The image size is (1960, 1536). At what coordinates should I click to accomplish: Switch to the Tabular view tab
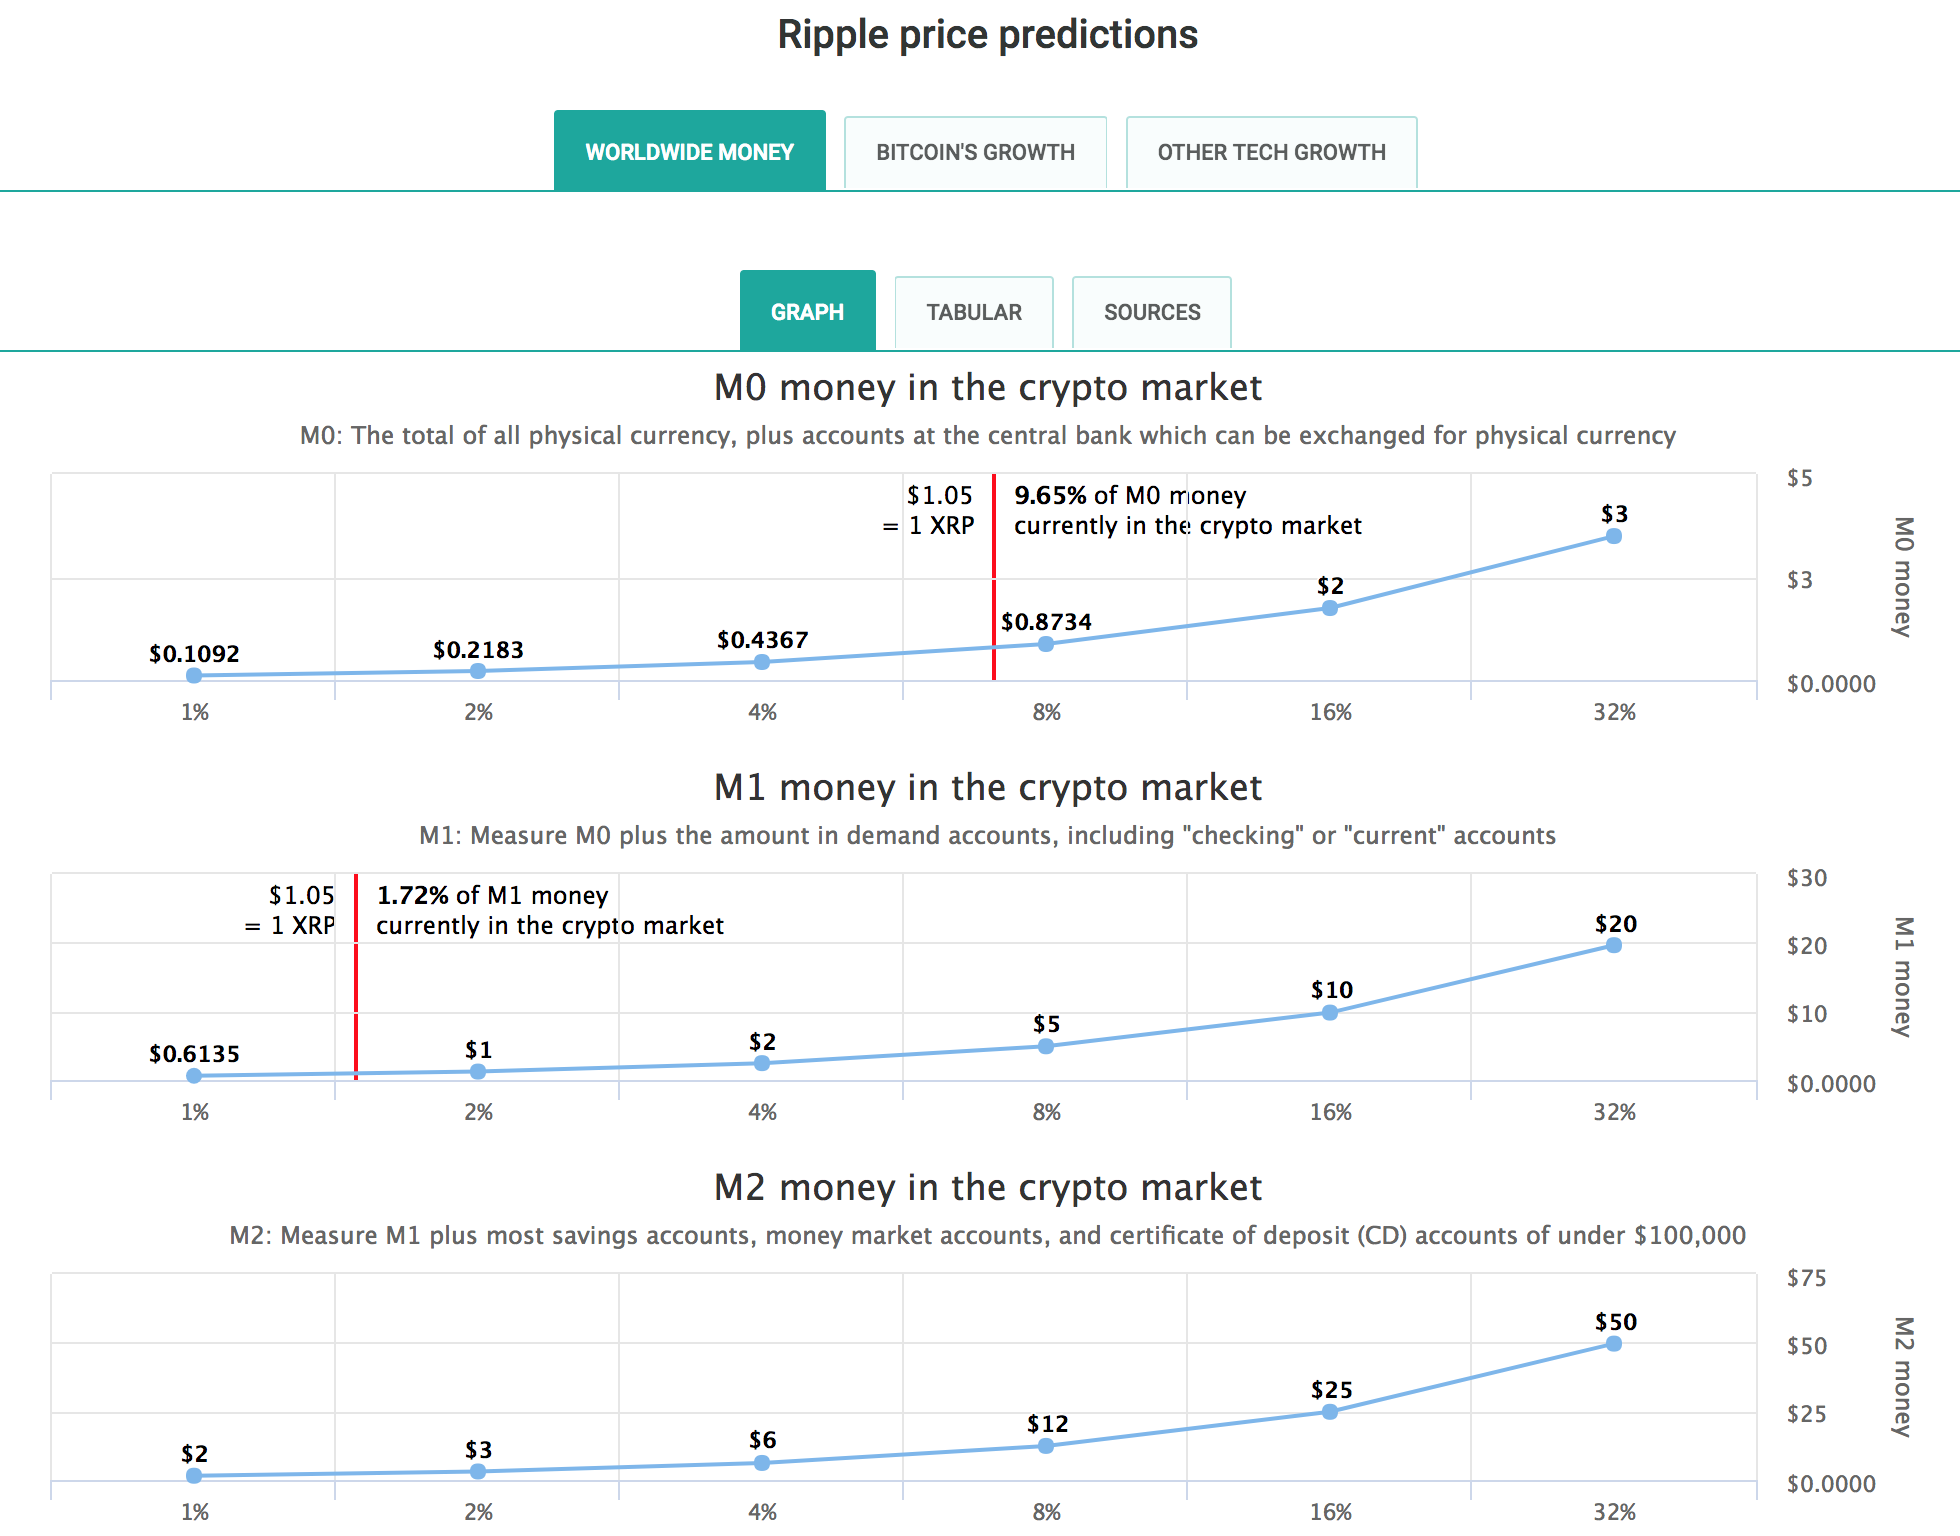click(974, 313)
